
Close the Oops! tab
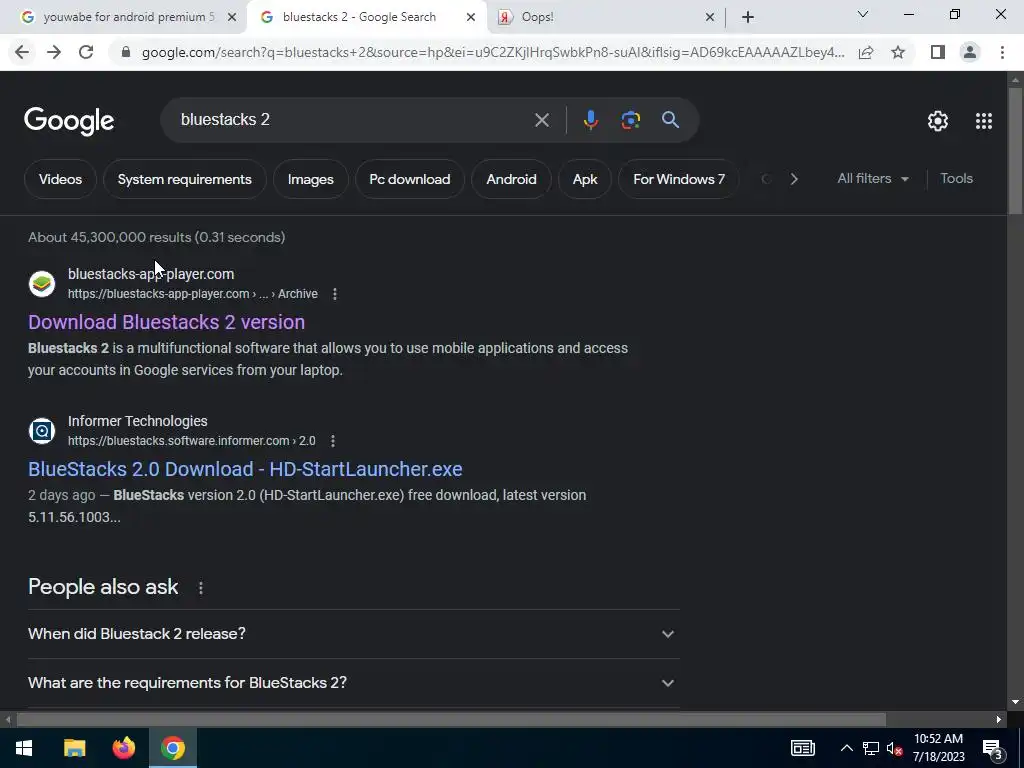point(710,17)
